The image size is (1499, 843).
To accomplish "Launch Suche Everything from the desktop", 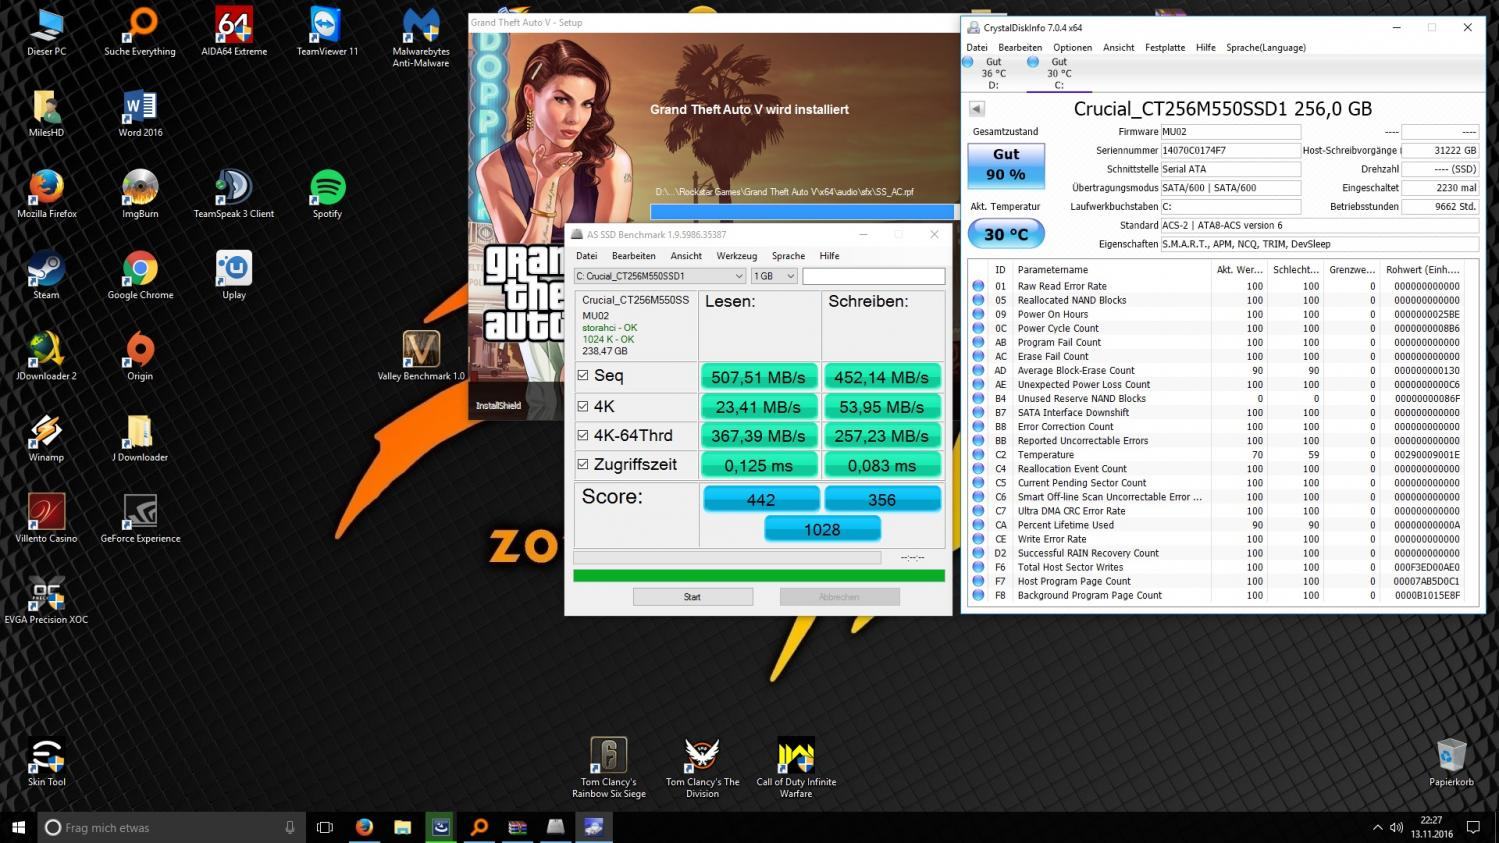I will click(x=140, y=33).
